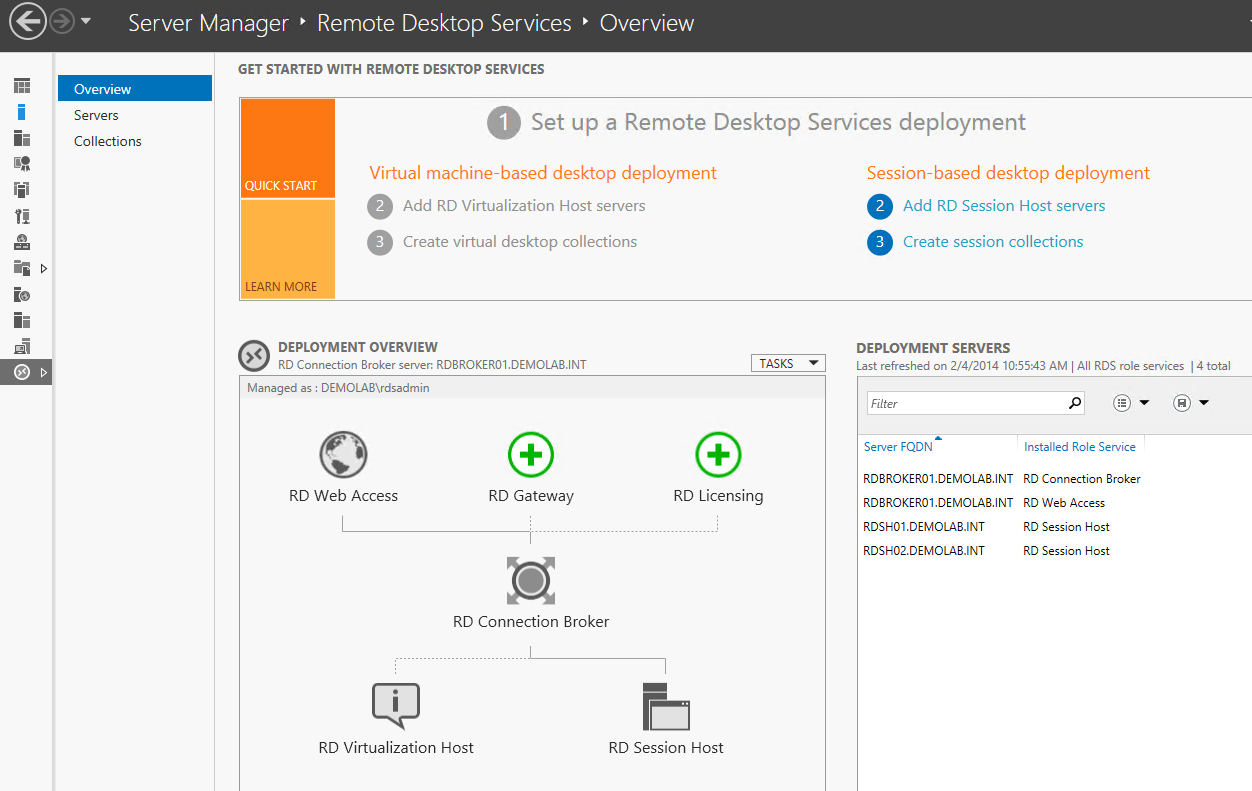Open the save query dropdown

coord(1191,403)
